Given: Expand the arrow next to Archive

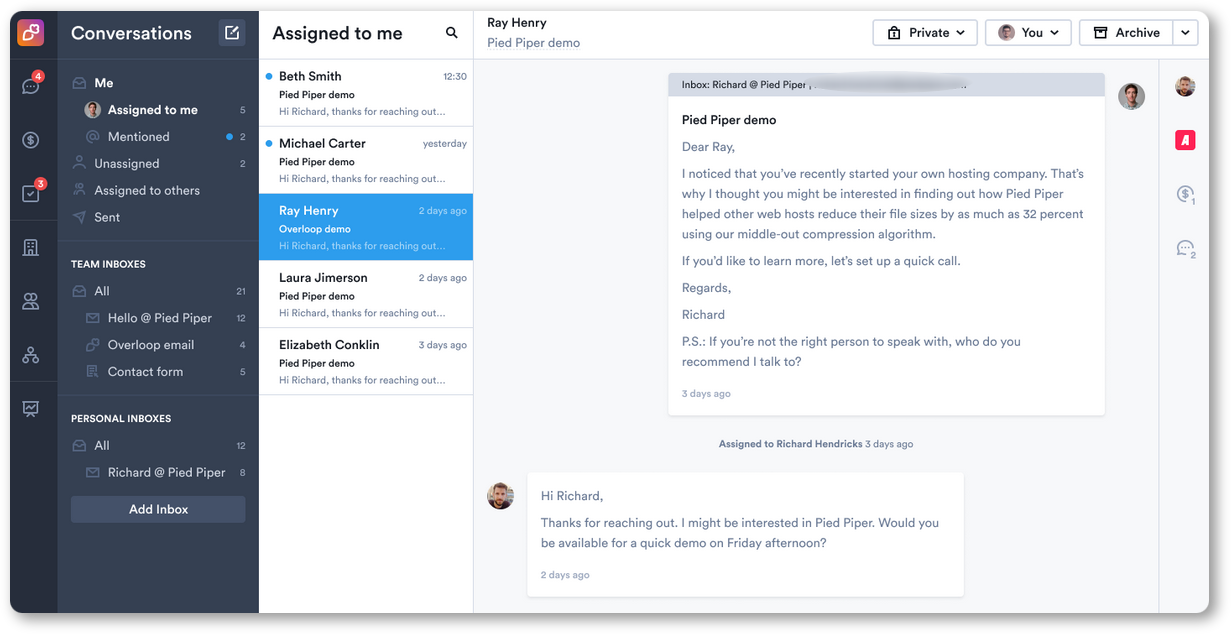Looking at the screenshot, I should 1185,33.
